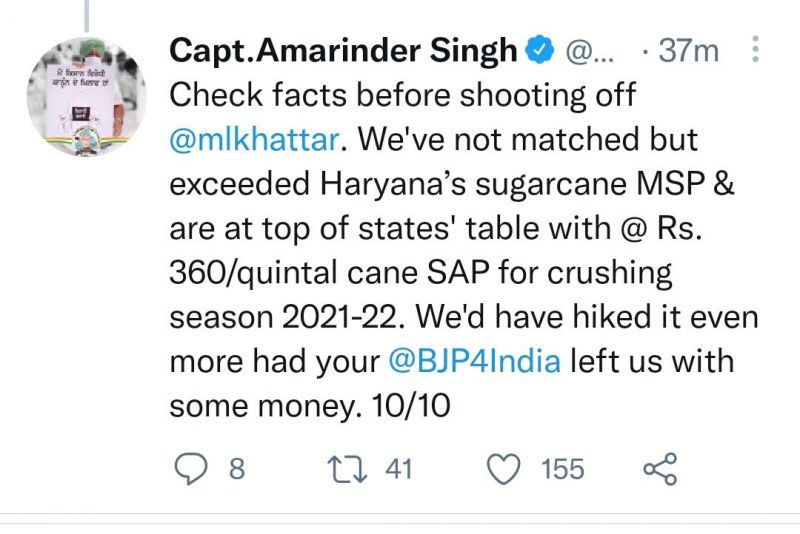The width and height of the screenshot is (800, 534).
Task: Click the truncated @ handle
Action: 586,50
